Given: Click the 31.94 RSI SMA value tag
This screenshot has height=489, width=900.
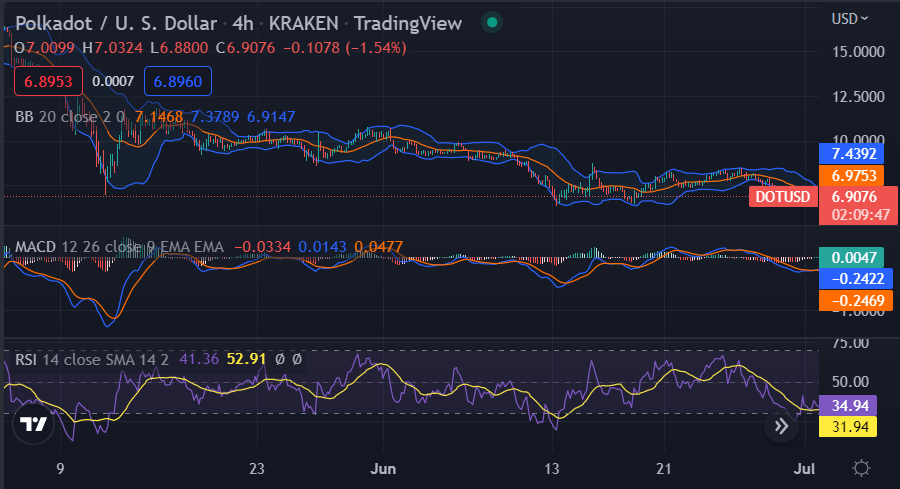Looking at the screenshot, I should point(848,426).
